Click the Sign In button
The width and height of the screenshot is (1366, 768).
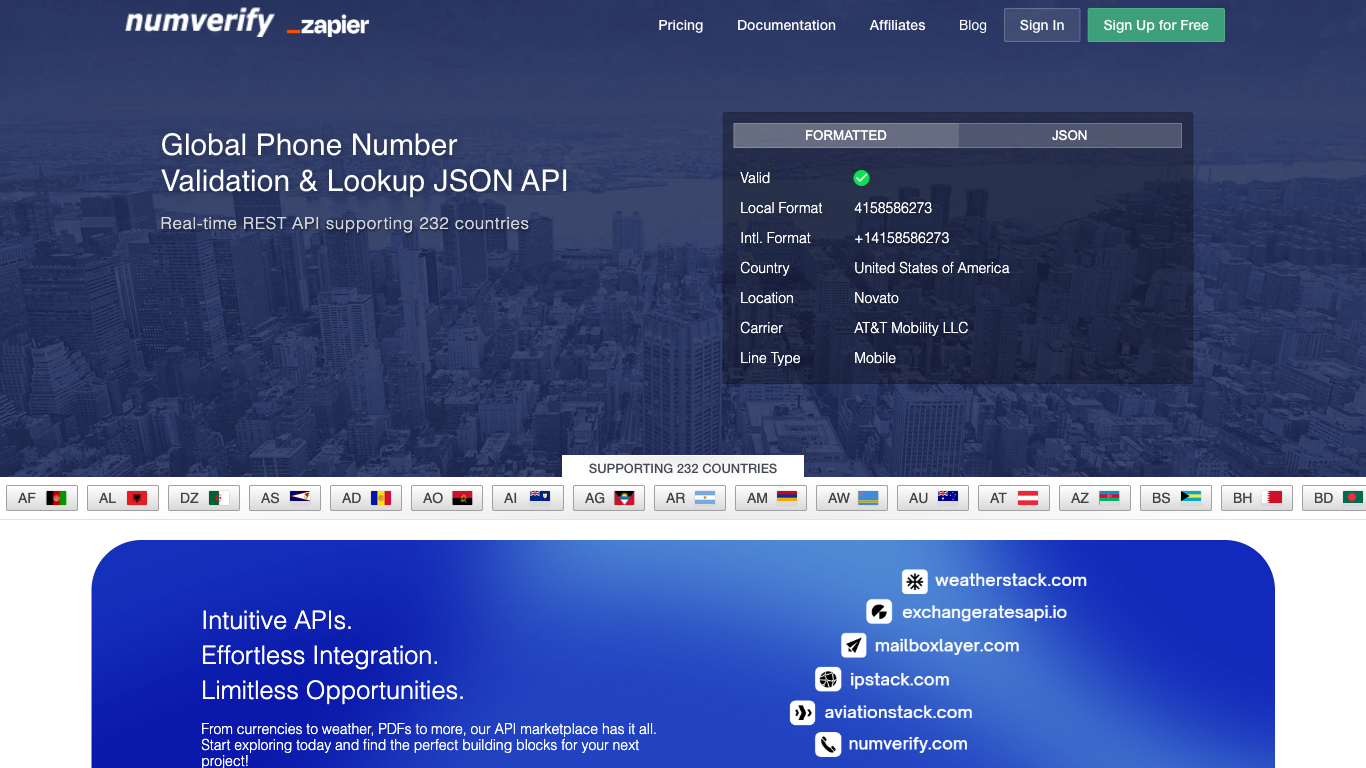pyautogui.click(x=1042, y=25)
